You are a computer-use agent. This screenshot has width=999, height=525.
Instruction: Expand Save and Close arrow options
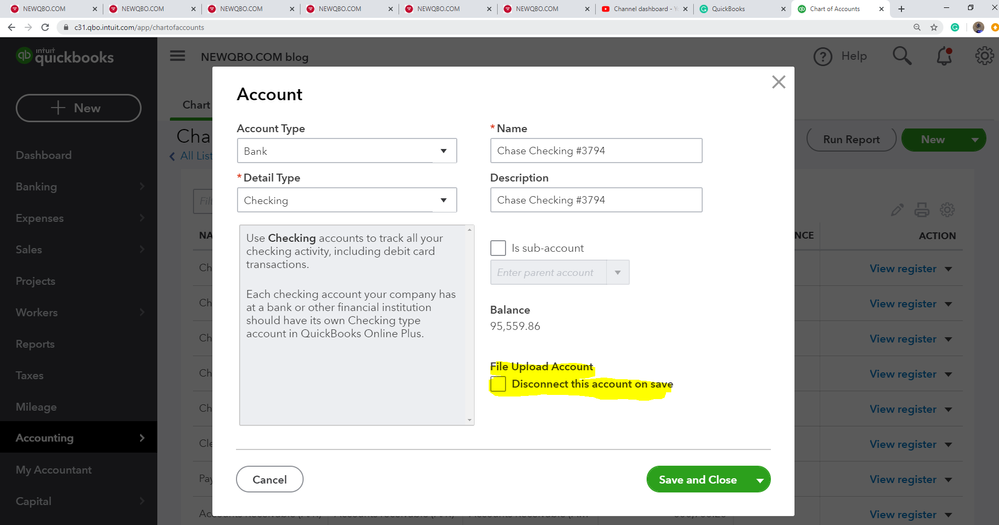761,480
